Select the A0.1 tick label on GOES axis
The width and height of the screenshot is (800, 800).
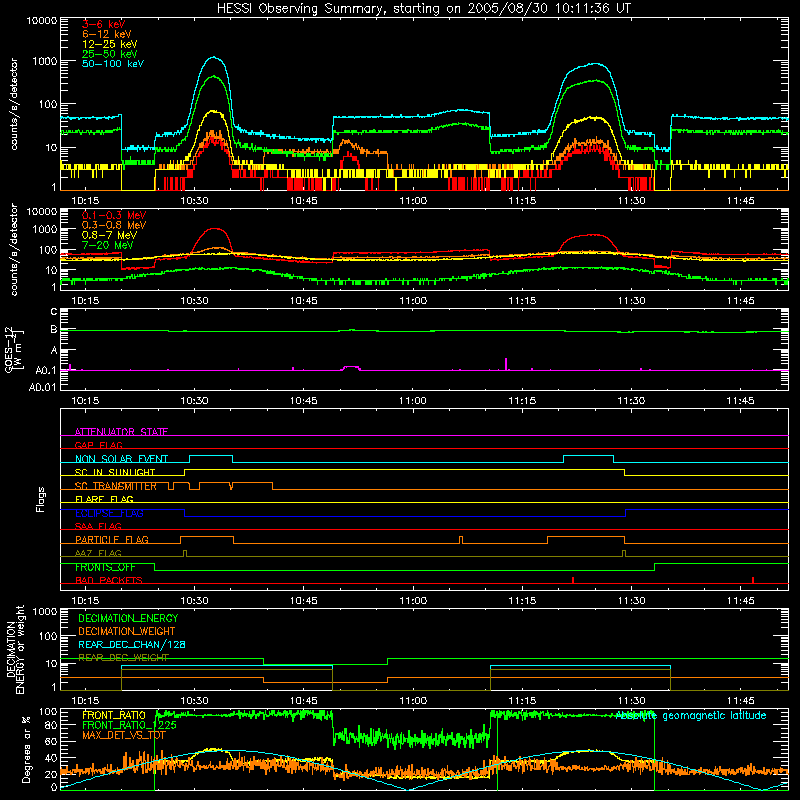click(x=45, y=370)
